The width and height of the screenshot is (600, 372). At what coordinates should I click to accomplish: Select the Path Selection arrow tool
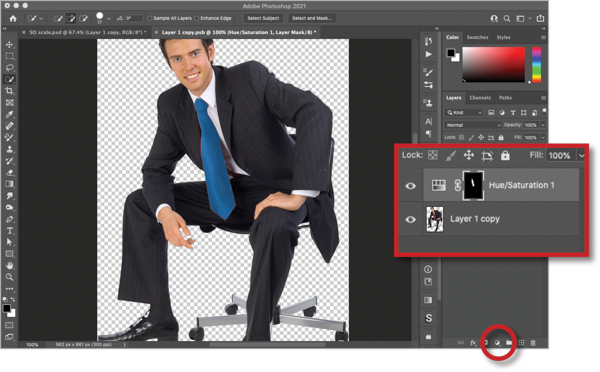(9, 242)
